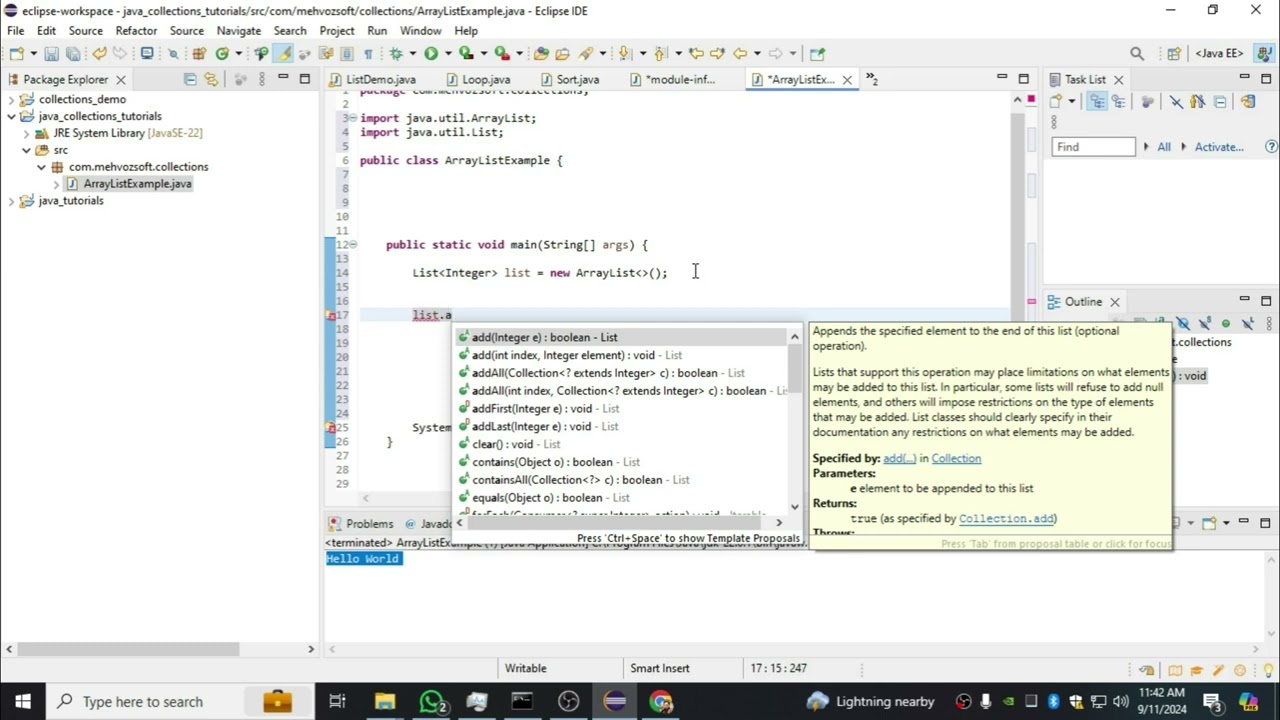Open the Project menu

tap(337, 31)
